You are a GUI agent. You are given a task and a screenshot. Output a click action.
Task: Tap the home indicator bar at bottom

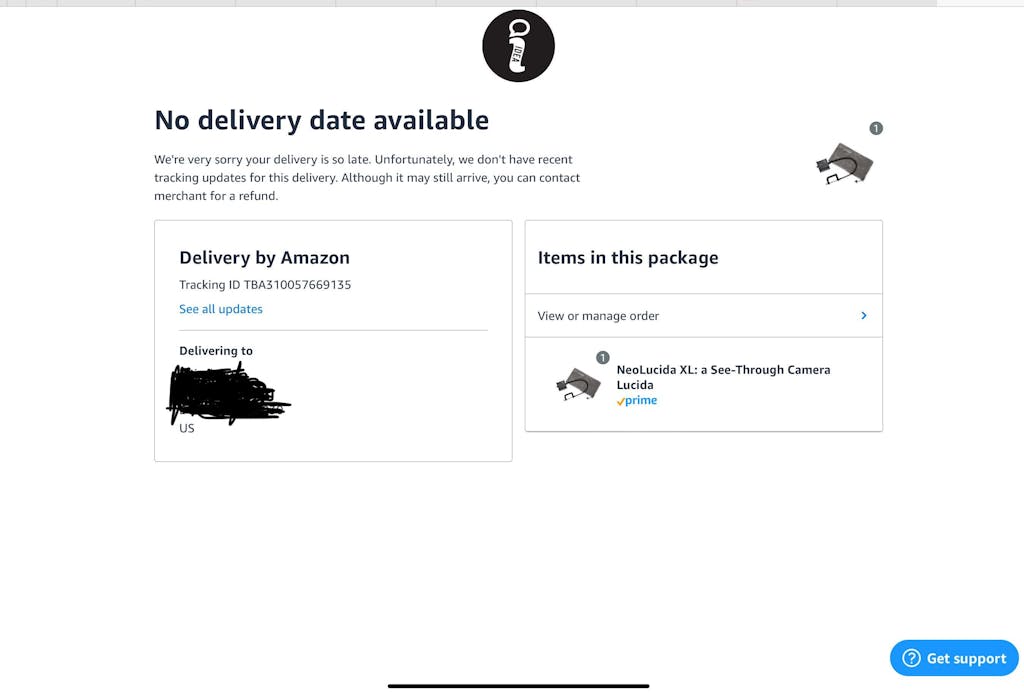click(x=518, y=686)
